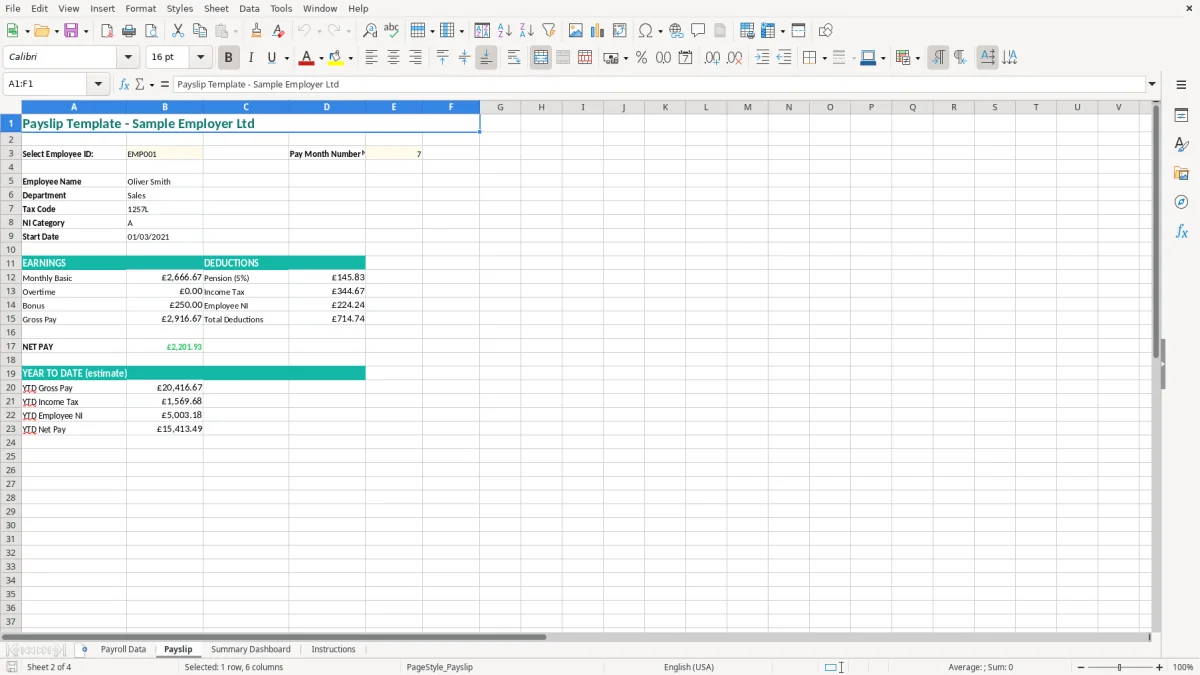Click the zoom slider in status bar

point(1119,667)
